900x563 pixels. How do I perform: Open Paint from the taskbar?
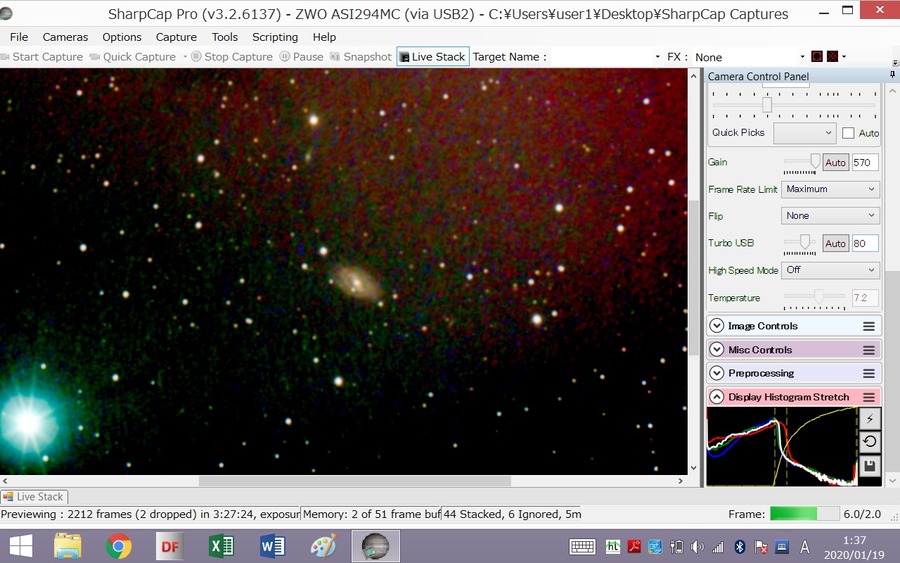click(324, 546)
